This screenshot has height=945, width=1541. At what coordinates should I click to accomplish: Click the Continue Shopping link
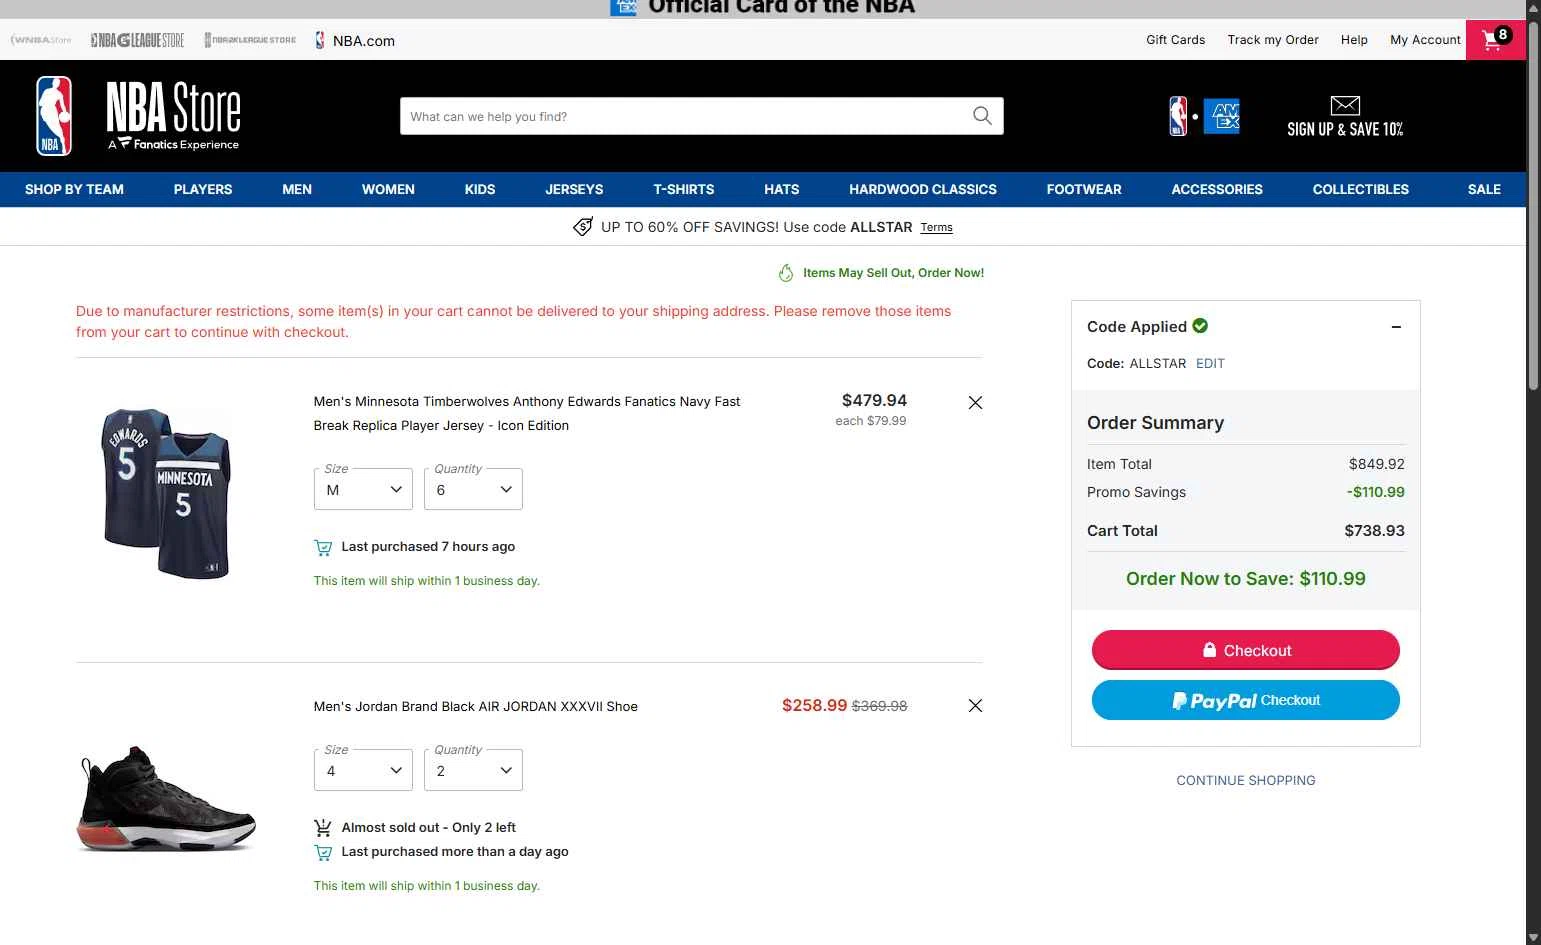pos(1246,780)
